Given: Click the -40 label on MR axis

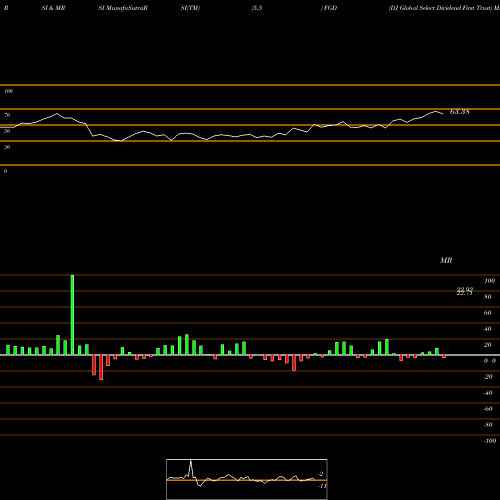Looking at the screenshot, I should (x=488, y=393).
